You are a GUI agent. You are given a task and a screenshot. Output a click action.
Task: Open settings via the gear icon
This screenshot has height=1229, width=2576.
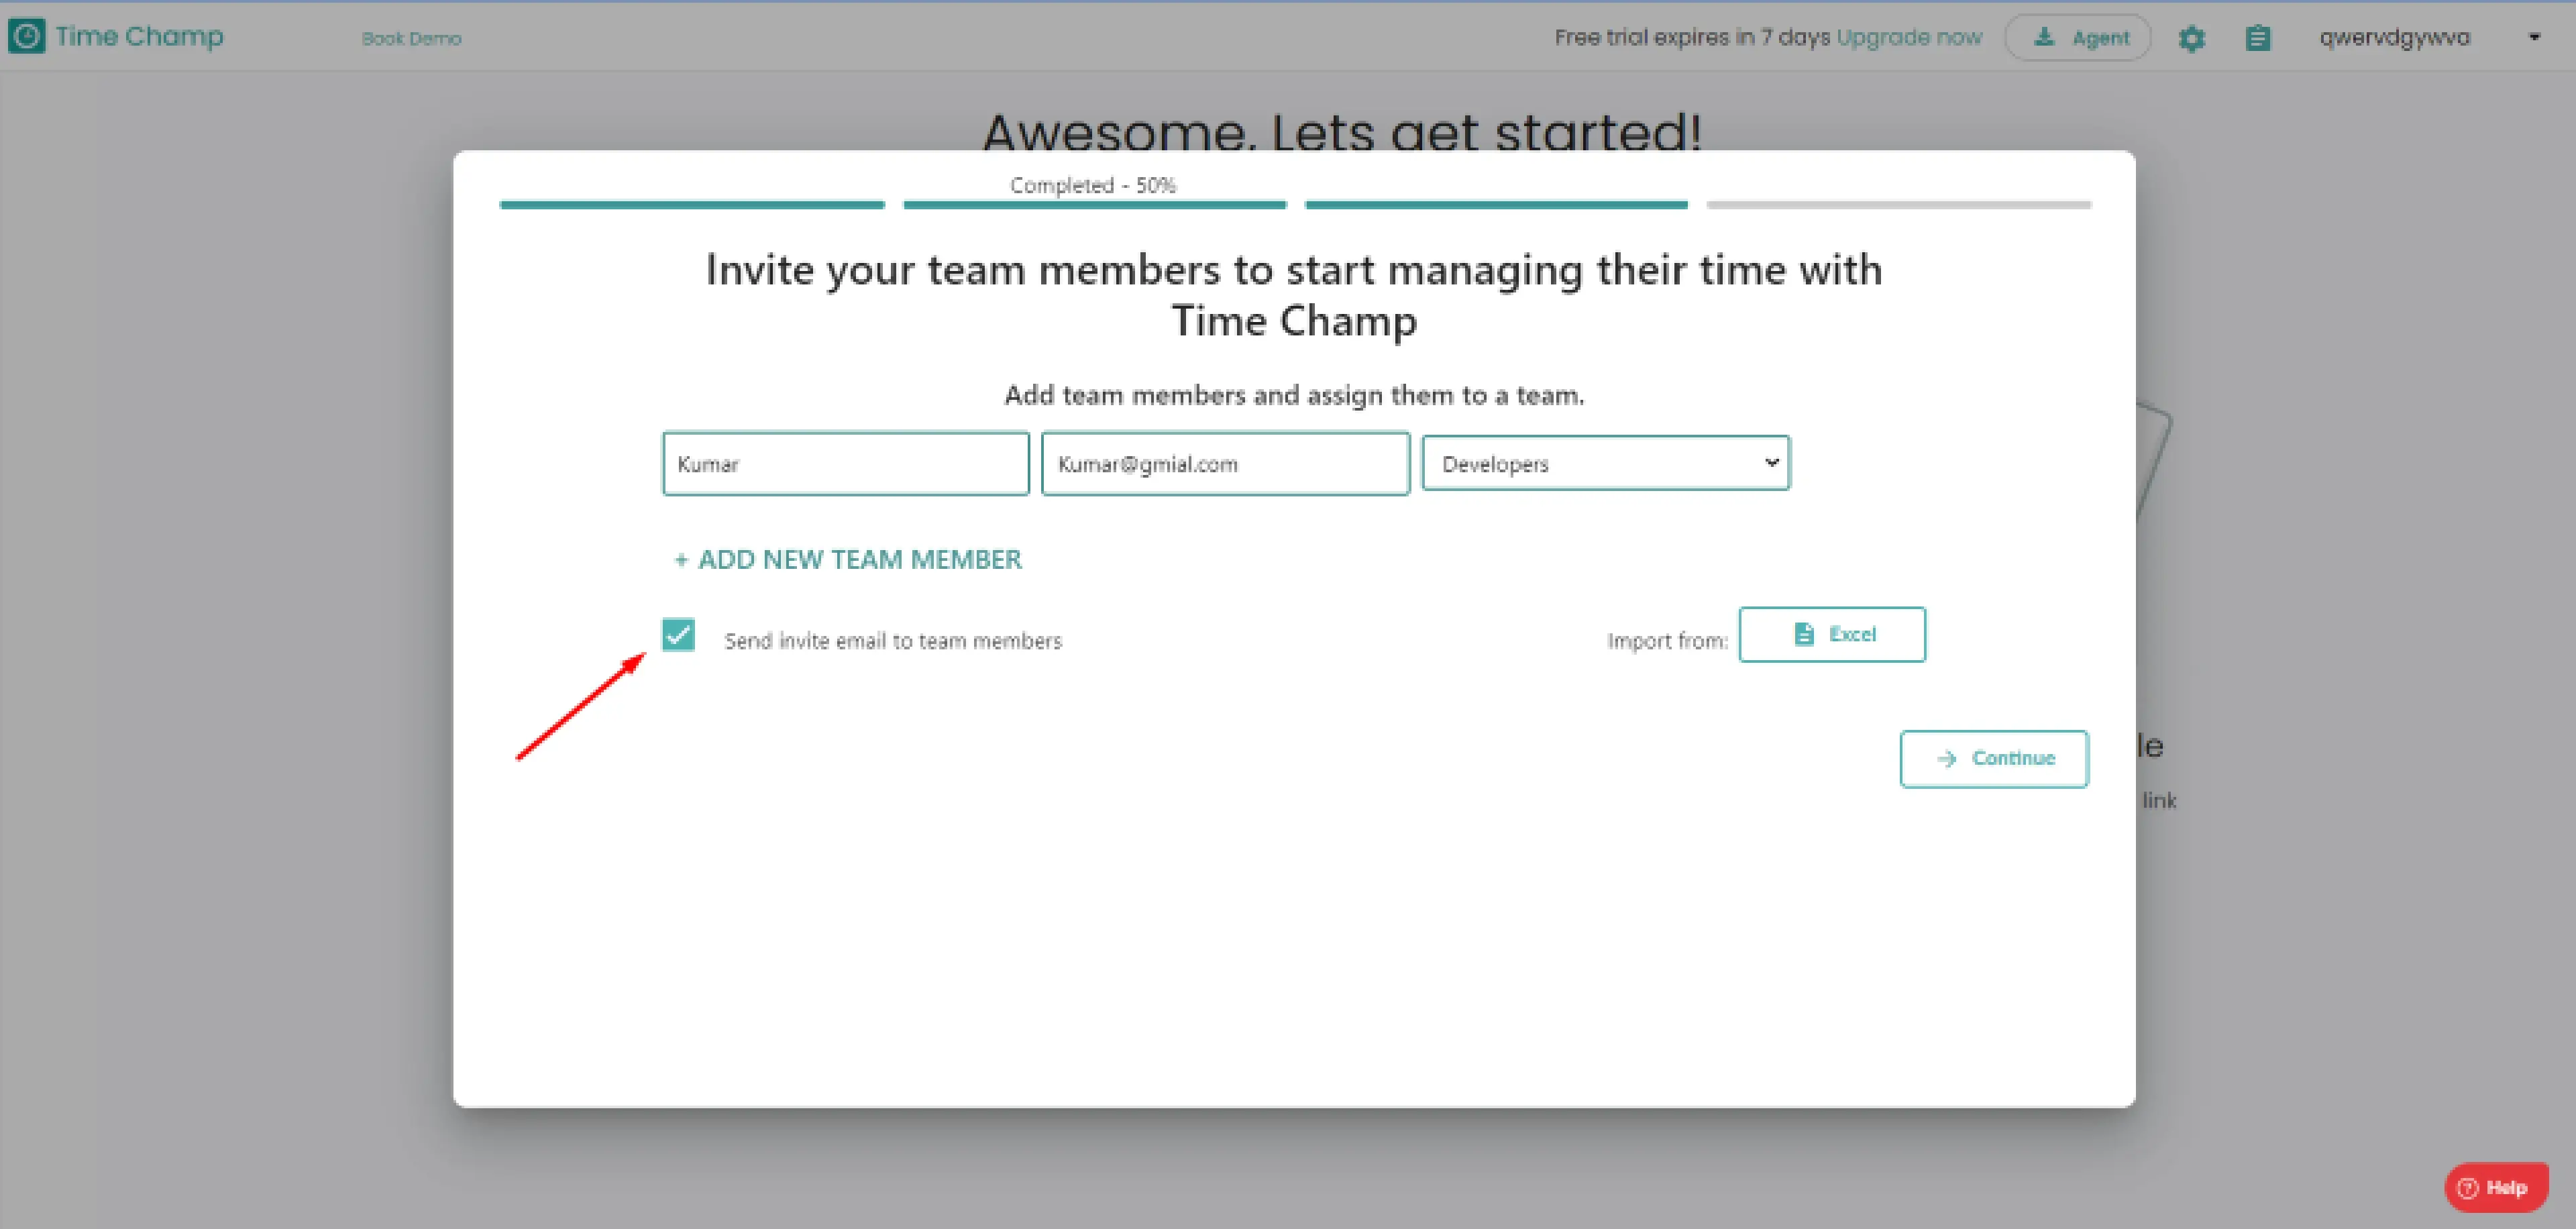point(2191,39)
